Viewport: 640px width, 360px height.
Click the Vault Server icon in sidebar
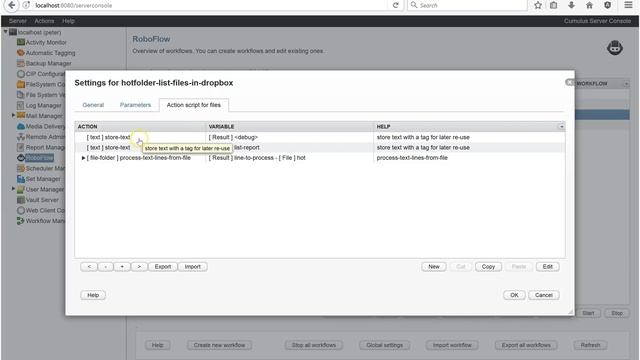click(x=21, y=200)
